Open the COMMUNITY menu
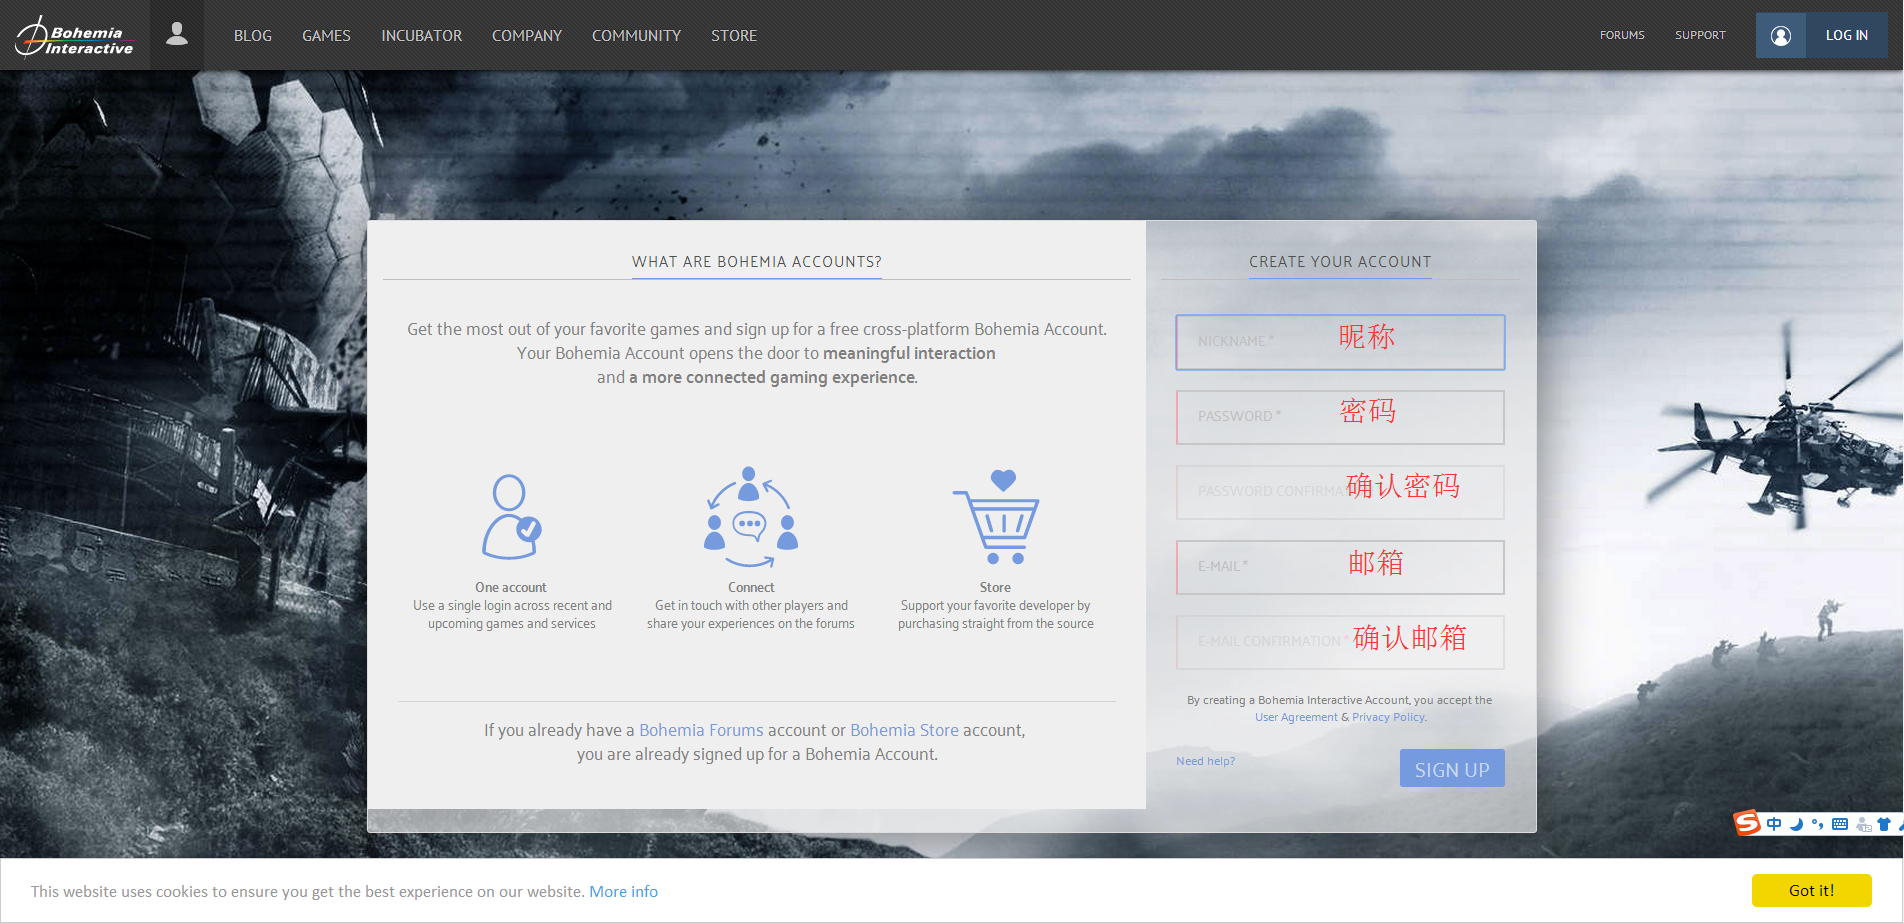Viewport: 1904px width, 923px height. pyautogui.click(x=636, y=36)
